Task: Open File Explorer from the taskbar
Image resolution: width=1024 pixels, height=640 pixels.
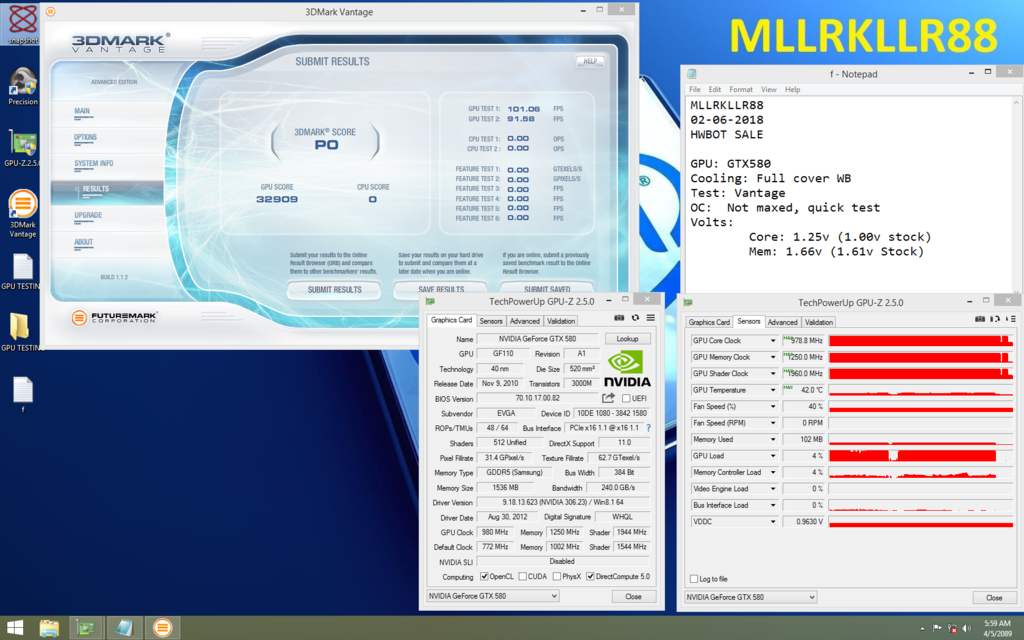Action: click(x=49, y=628)
